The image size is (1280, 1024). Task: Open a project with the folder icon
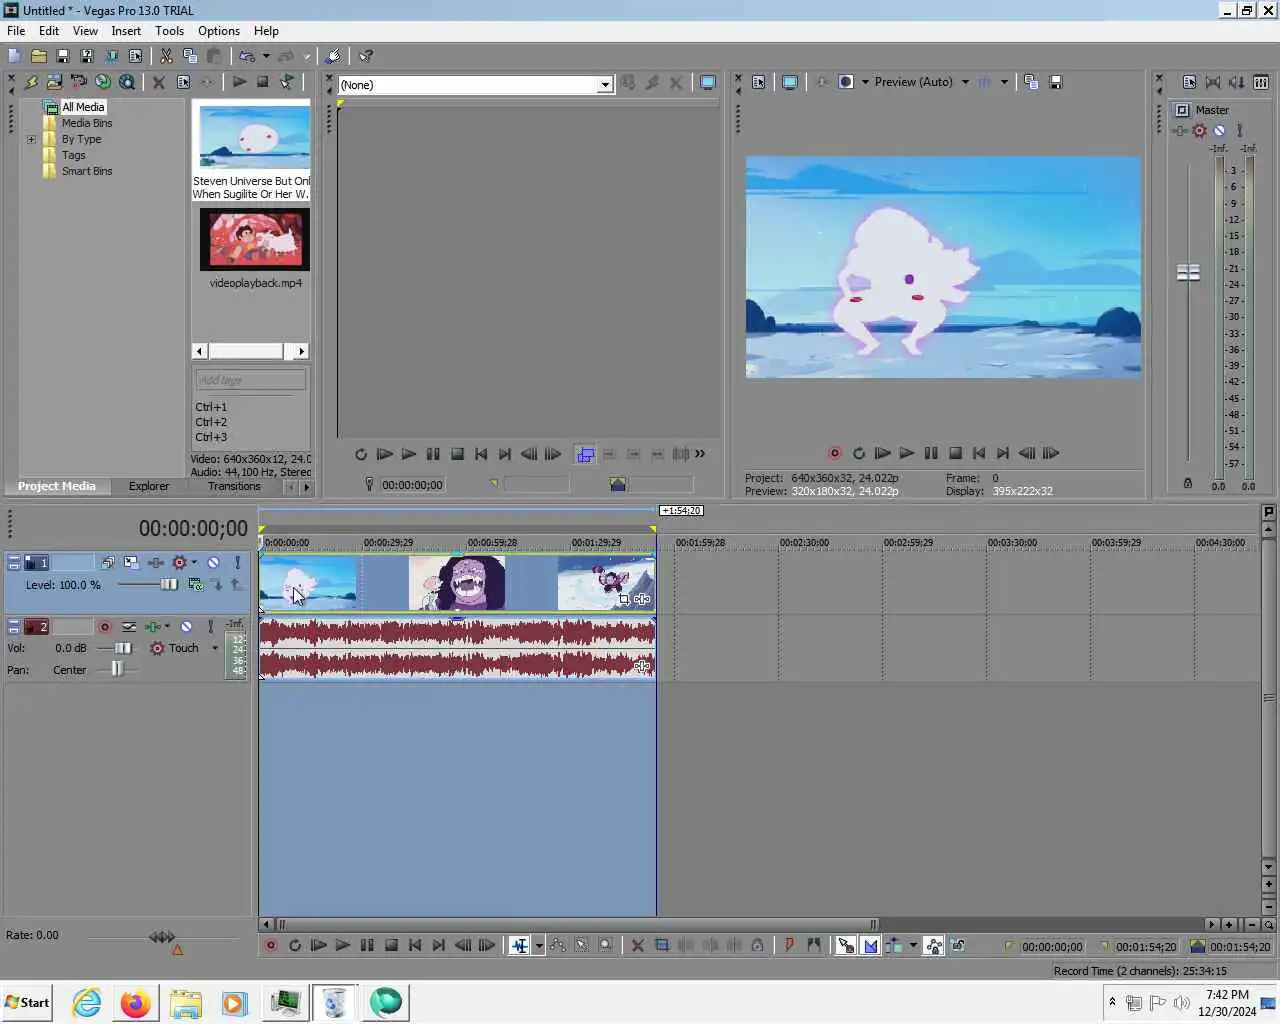(x=38, y=56)
